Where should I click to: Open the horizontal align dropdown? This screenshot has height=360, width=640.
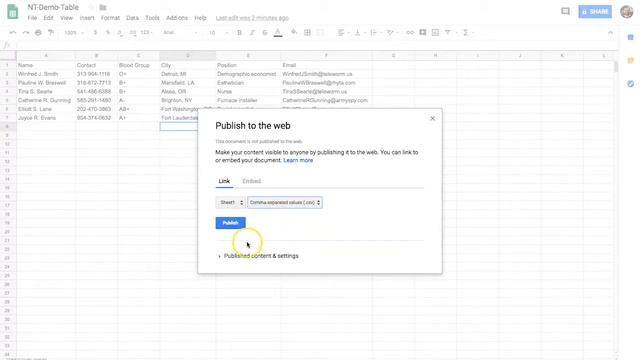click(343, 33)
